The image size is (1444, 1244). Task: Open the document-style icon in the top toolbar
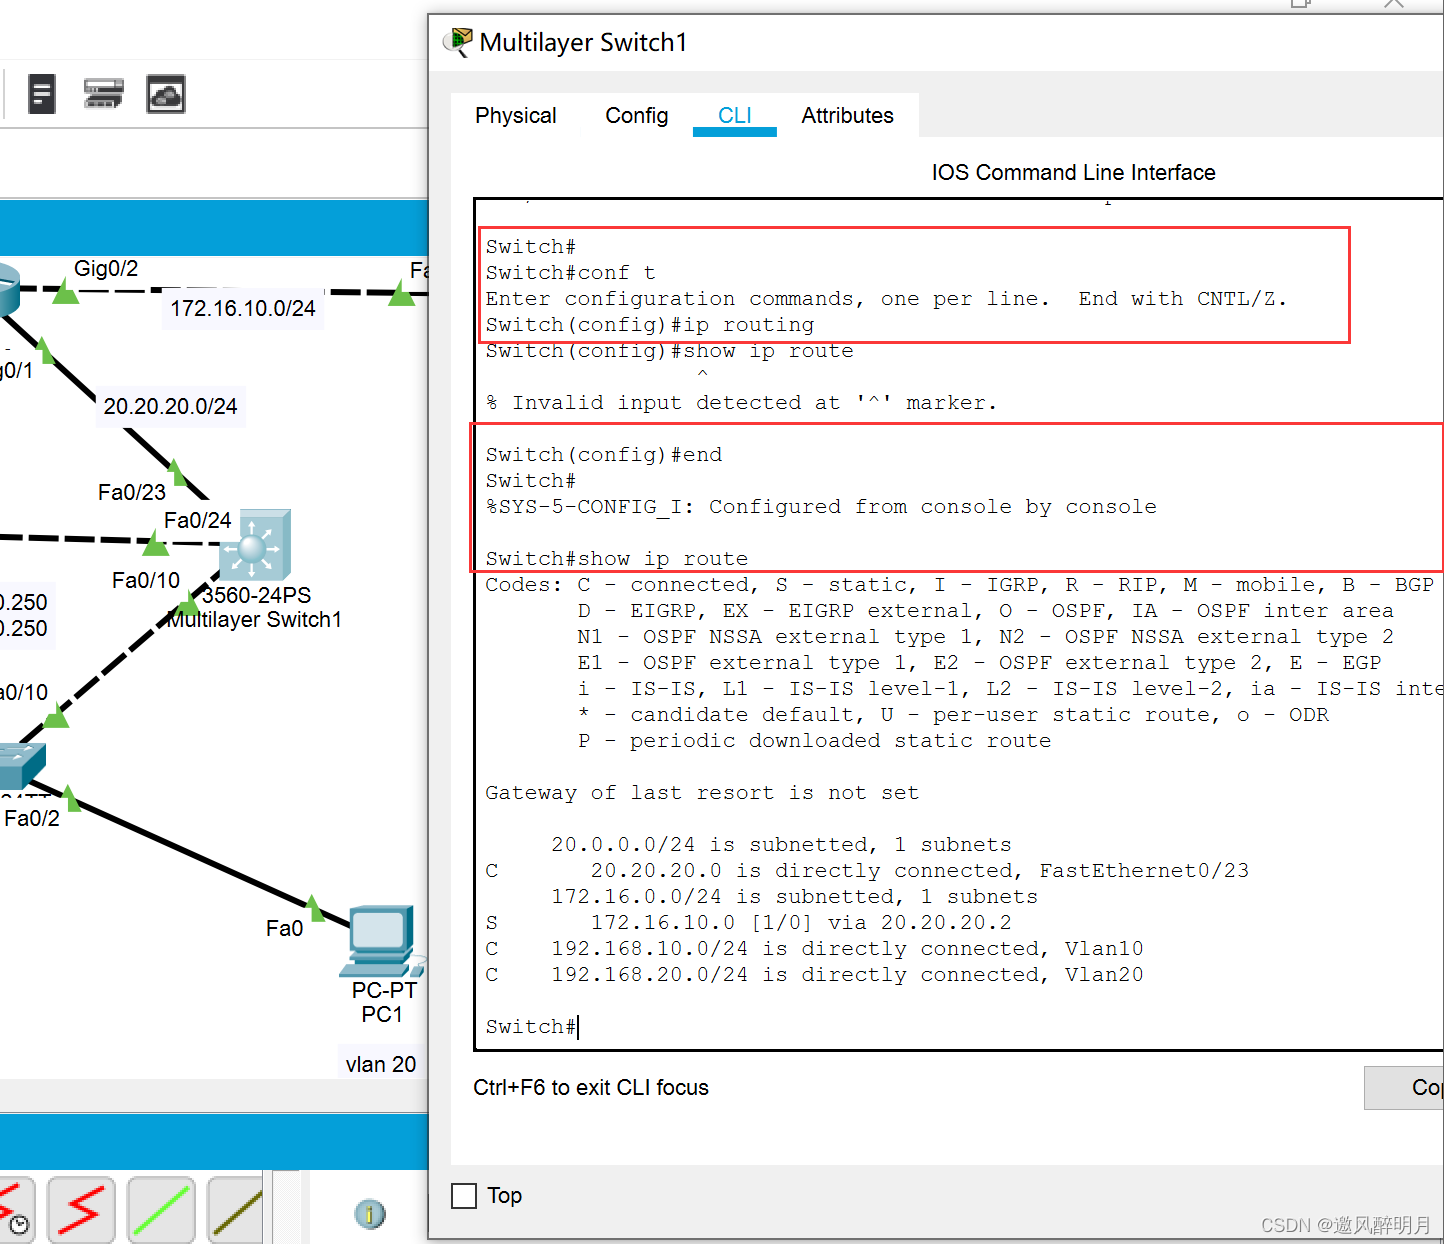click(x=41, y=94)
